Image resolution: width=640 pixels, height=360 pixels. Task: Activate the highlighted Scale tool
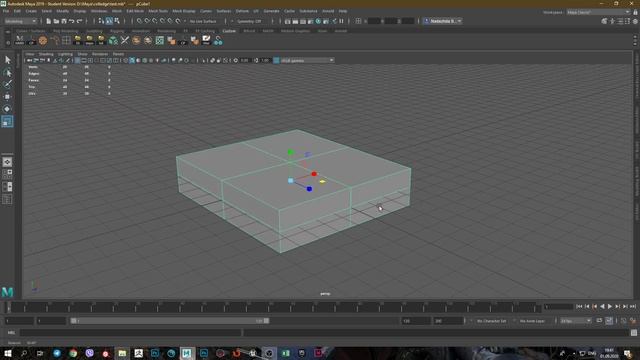tap(7, 121)
